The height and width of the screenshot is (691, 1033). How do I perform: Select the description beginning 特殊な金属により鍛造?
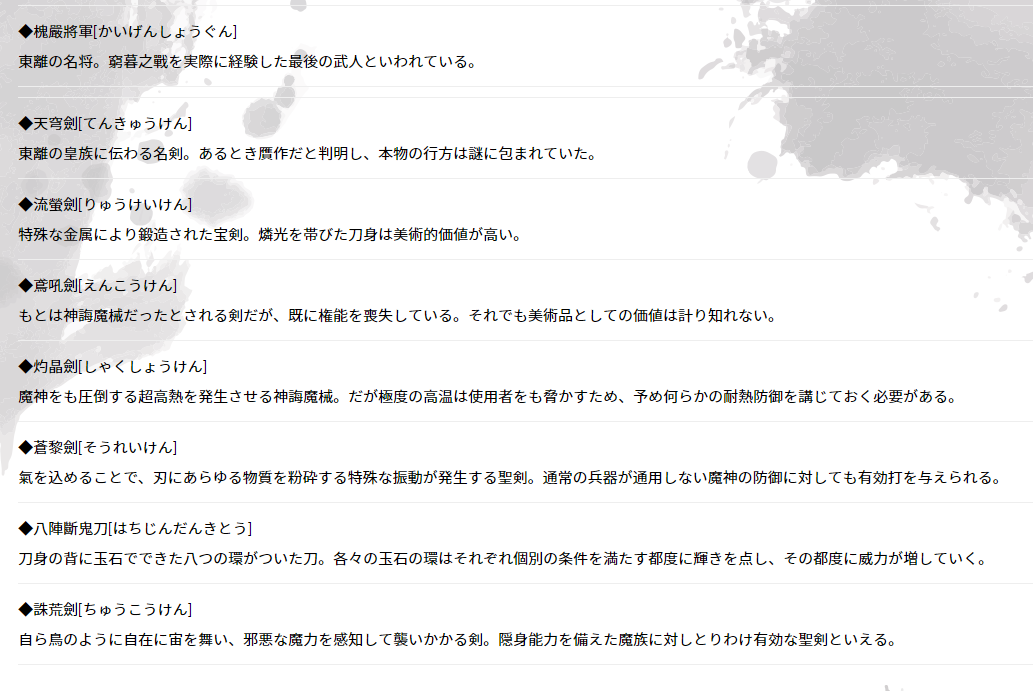tap(269, 235)
